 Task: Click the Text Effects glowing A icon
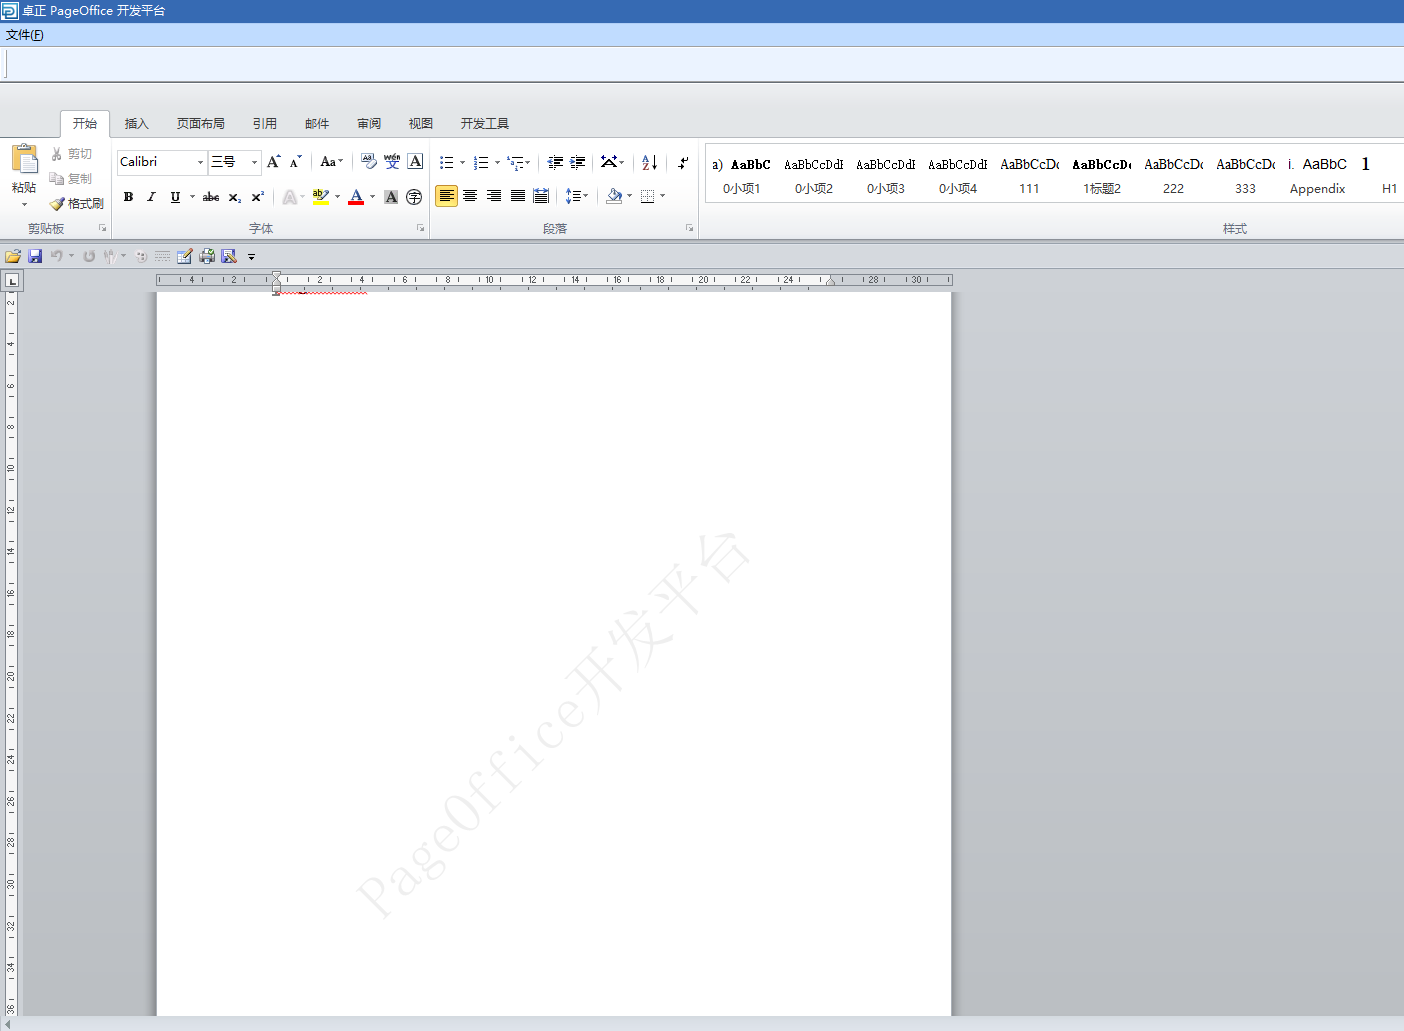click(290, 197)
